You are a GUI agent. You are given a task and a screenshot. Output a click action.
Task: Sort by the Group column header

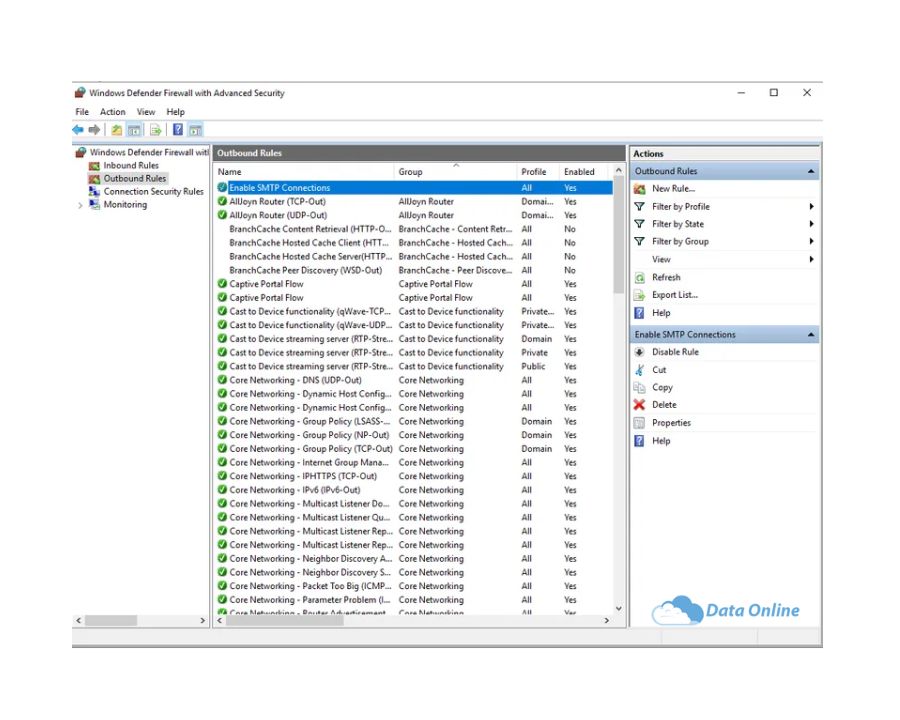pos(456,172)
